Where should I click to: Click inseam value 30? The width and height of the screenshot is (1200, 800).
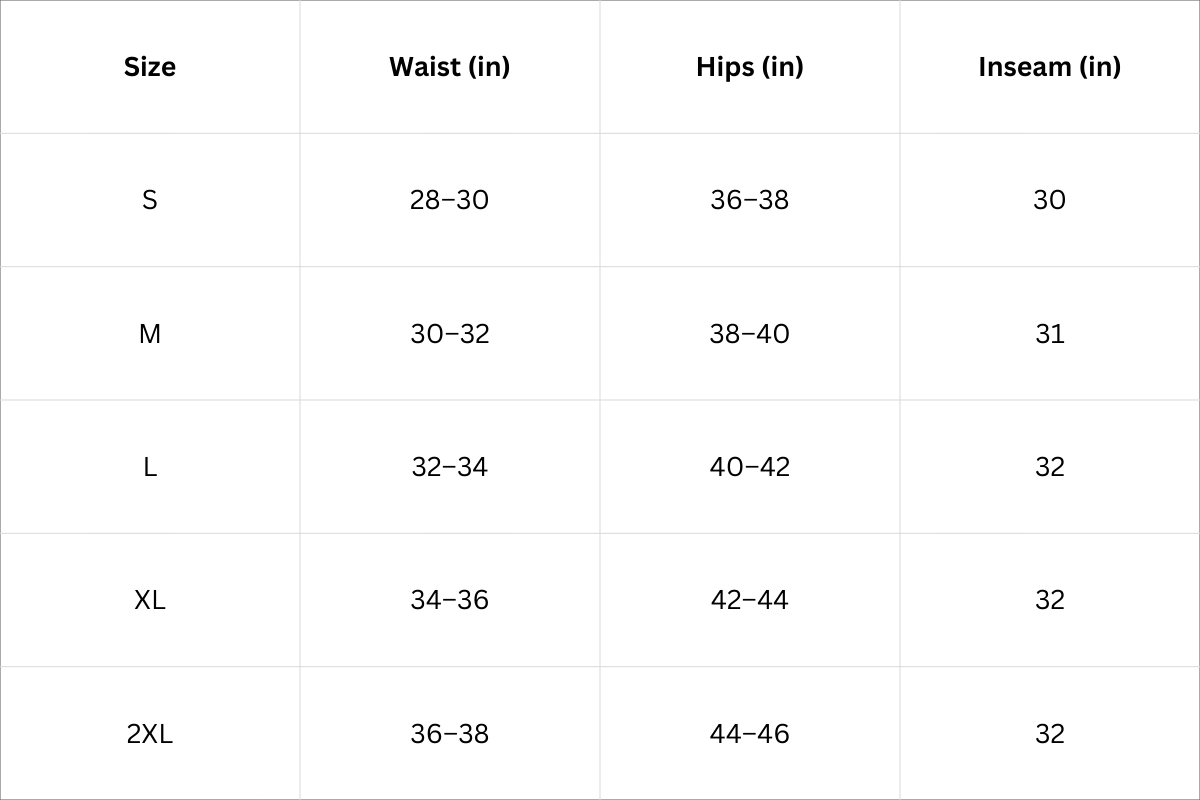[1049, 200]
